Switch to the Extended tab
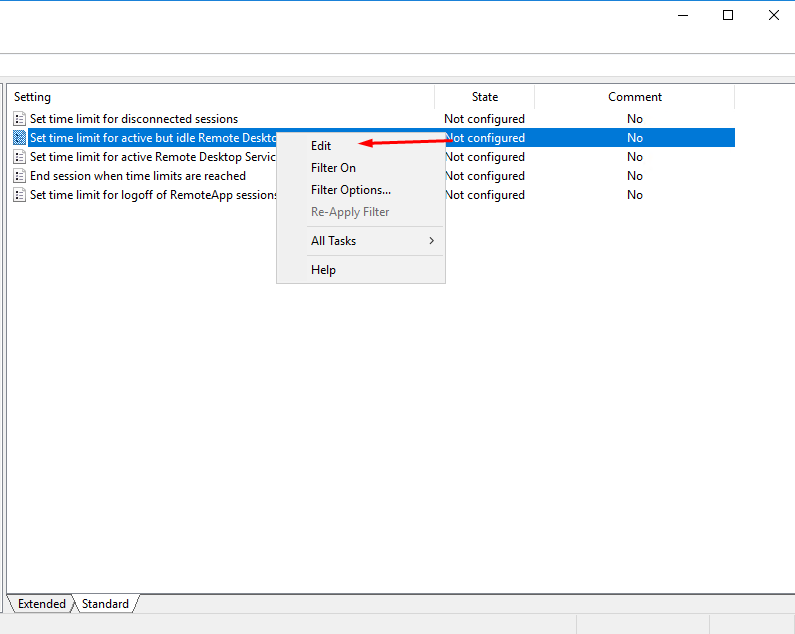Screen dimensions: 795x634 41,604
